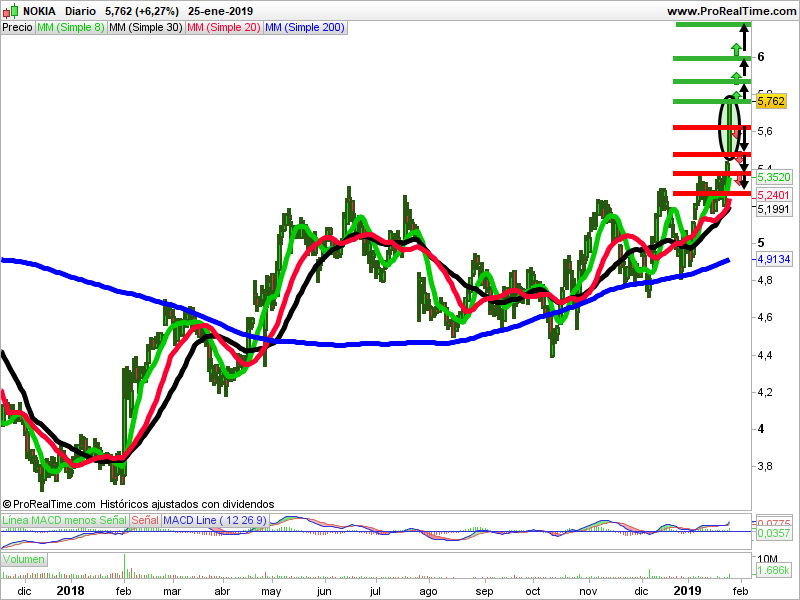Click the Diario timeframe text
800x600 pixels.
coord(80,11)
